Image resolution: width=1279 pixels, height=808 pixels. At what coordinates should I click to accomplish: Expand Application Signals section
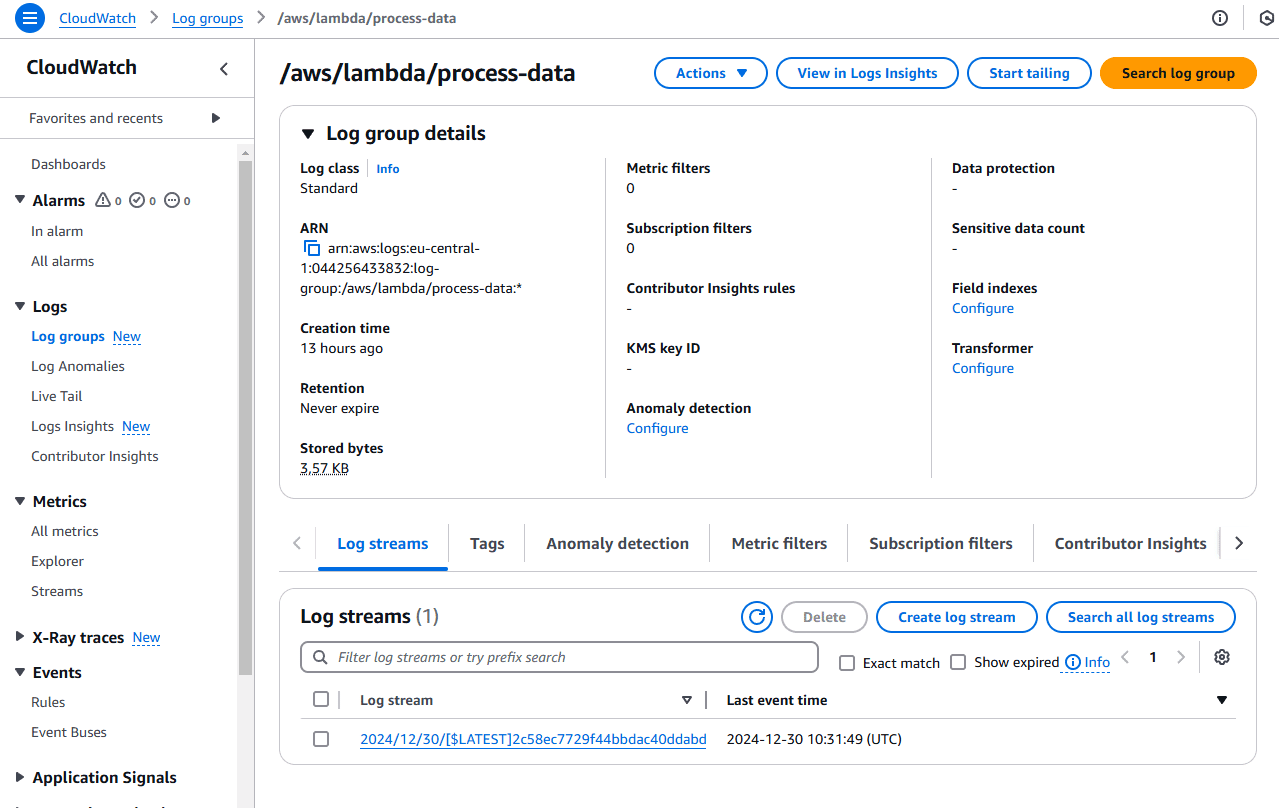(x=20, y=777)
